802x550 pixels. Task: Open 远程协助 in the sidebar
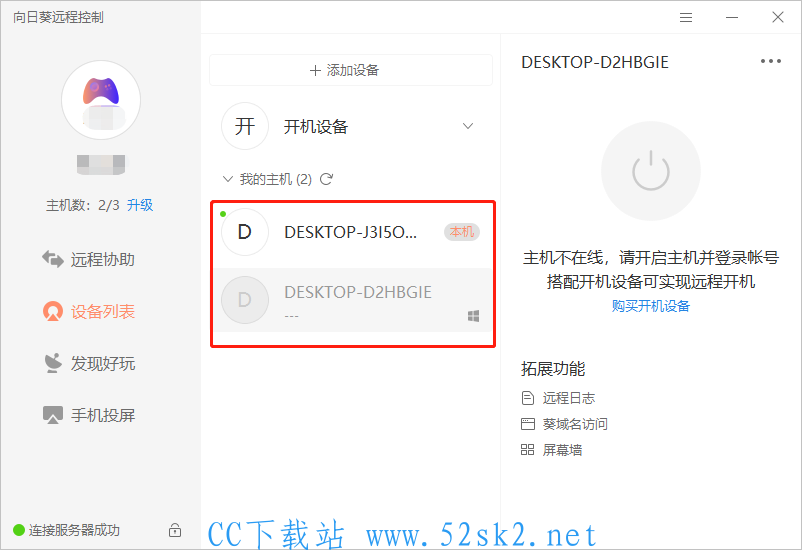[88, 259]
